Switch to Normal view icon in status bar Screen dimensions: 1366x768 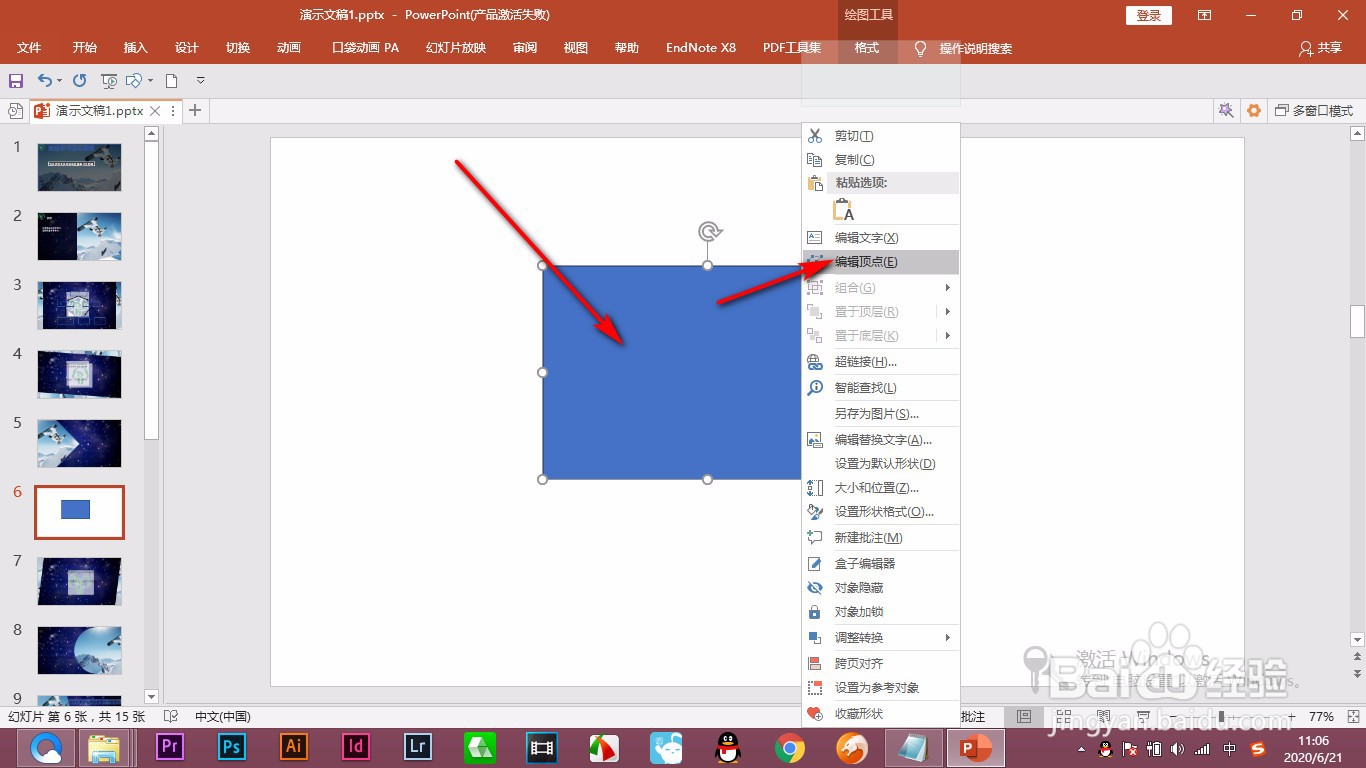click(x=1024, y=717)
